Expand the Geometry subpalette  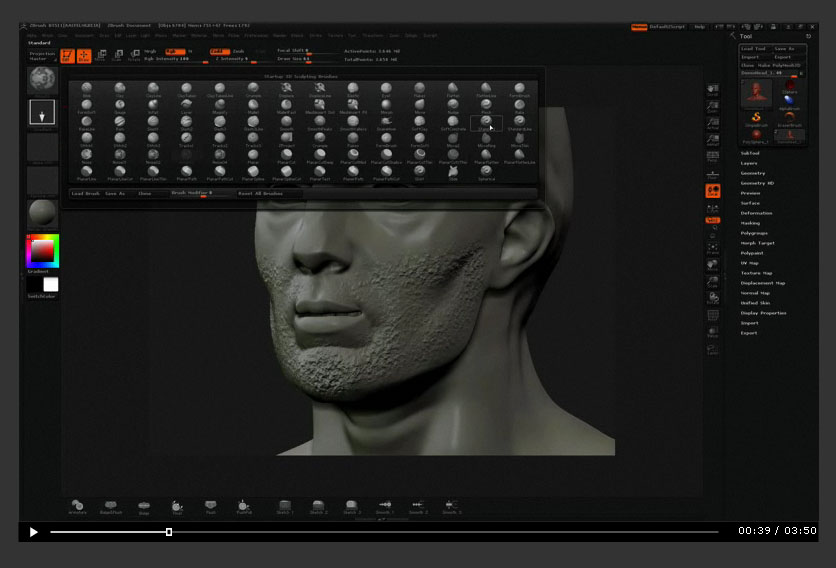click(x=753, y=173)
